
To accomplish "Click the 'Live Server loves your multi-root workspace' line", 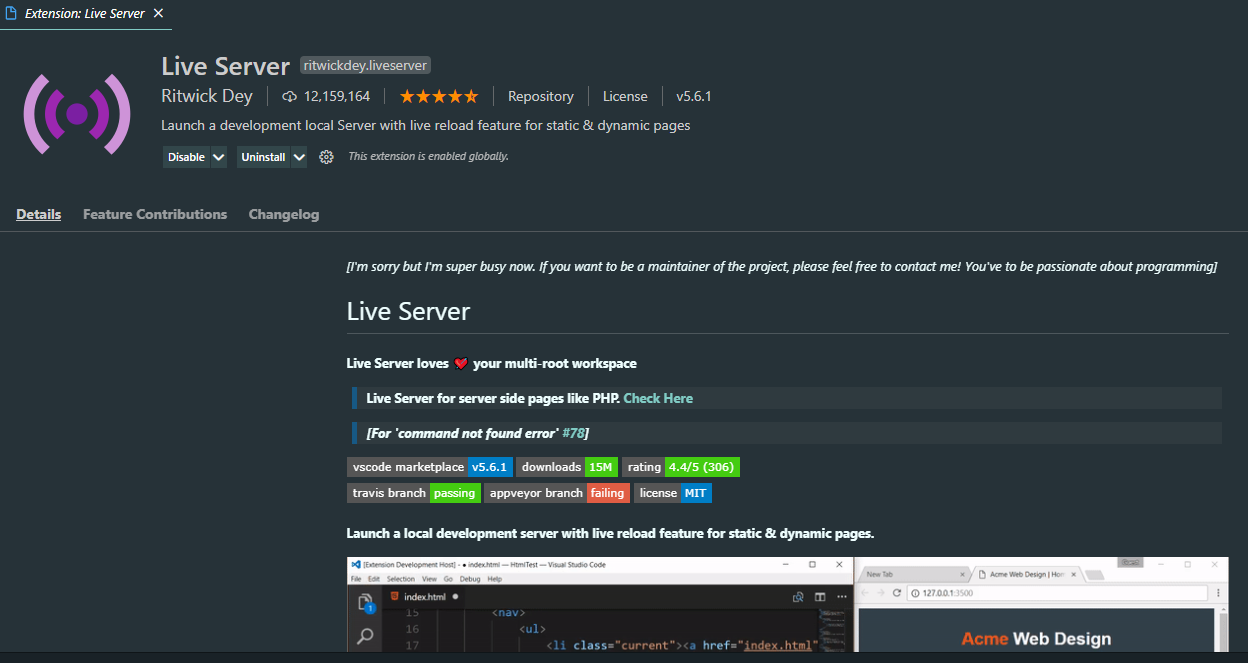I will pyautogui.click(x=491, y=363).
